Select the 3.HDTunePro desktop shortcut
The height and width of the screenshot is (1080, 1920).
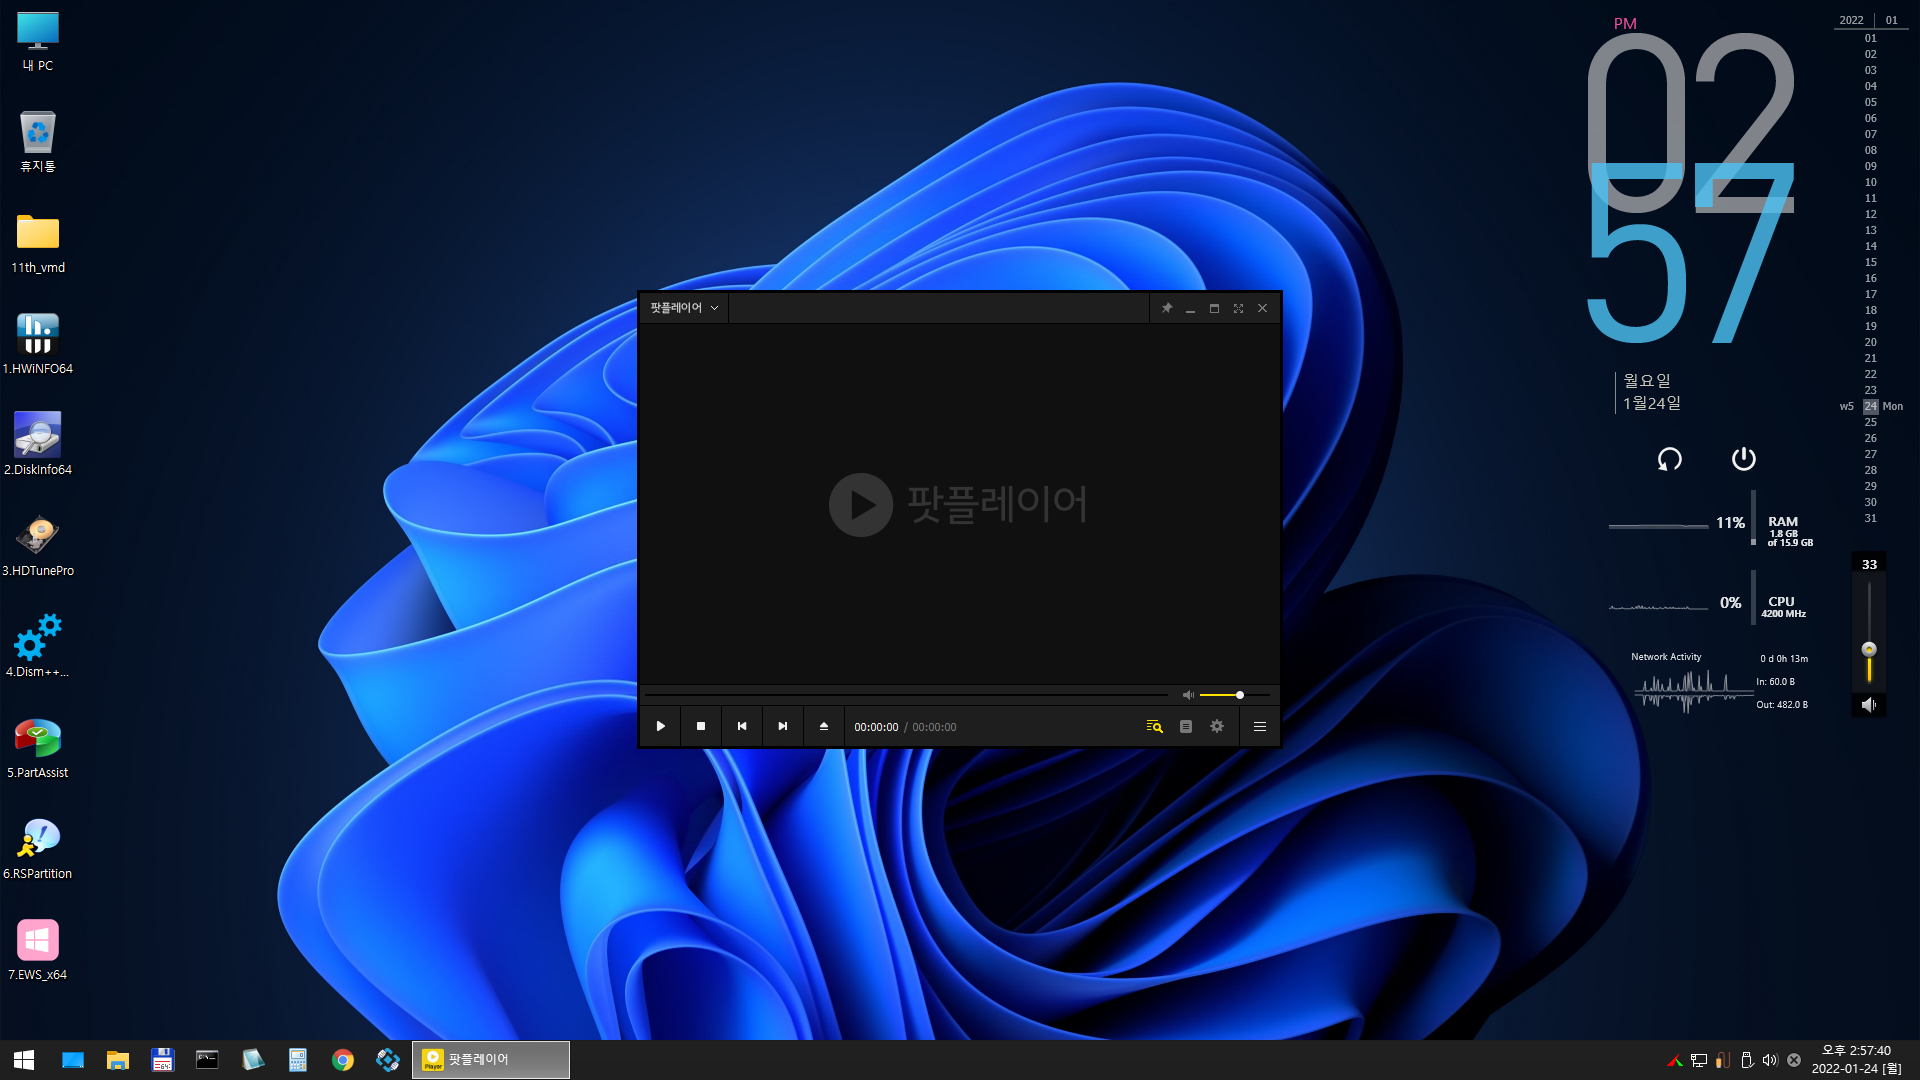click(38, 546)
